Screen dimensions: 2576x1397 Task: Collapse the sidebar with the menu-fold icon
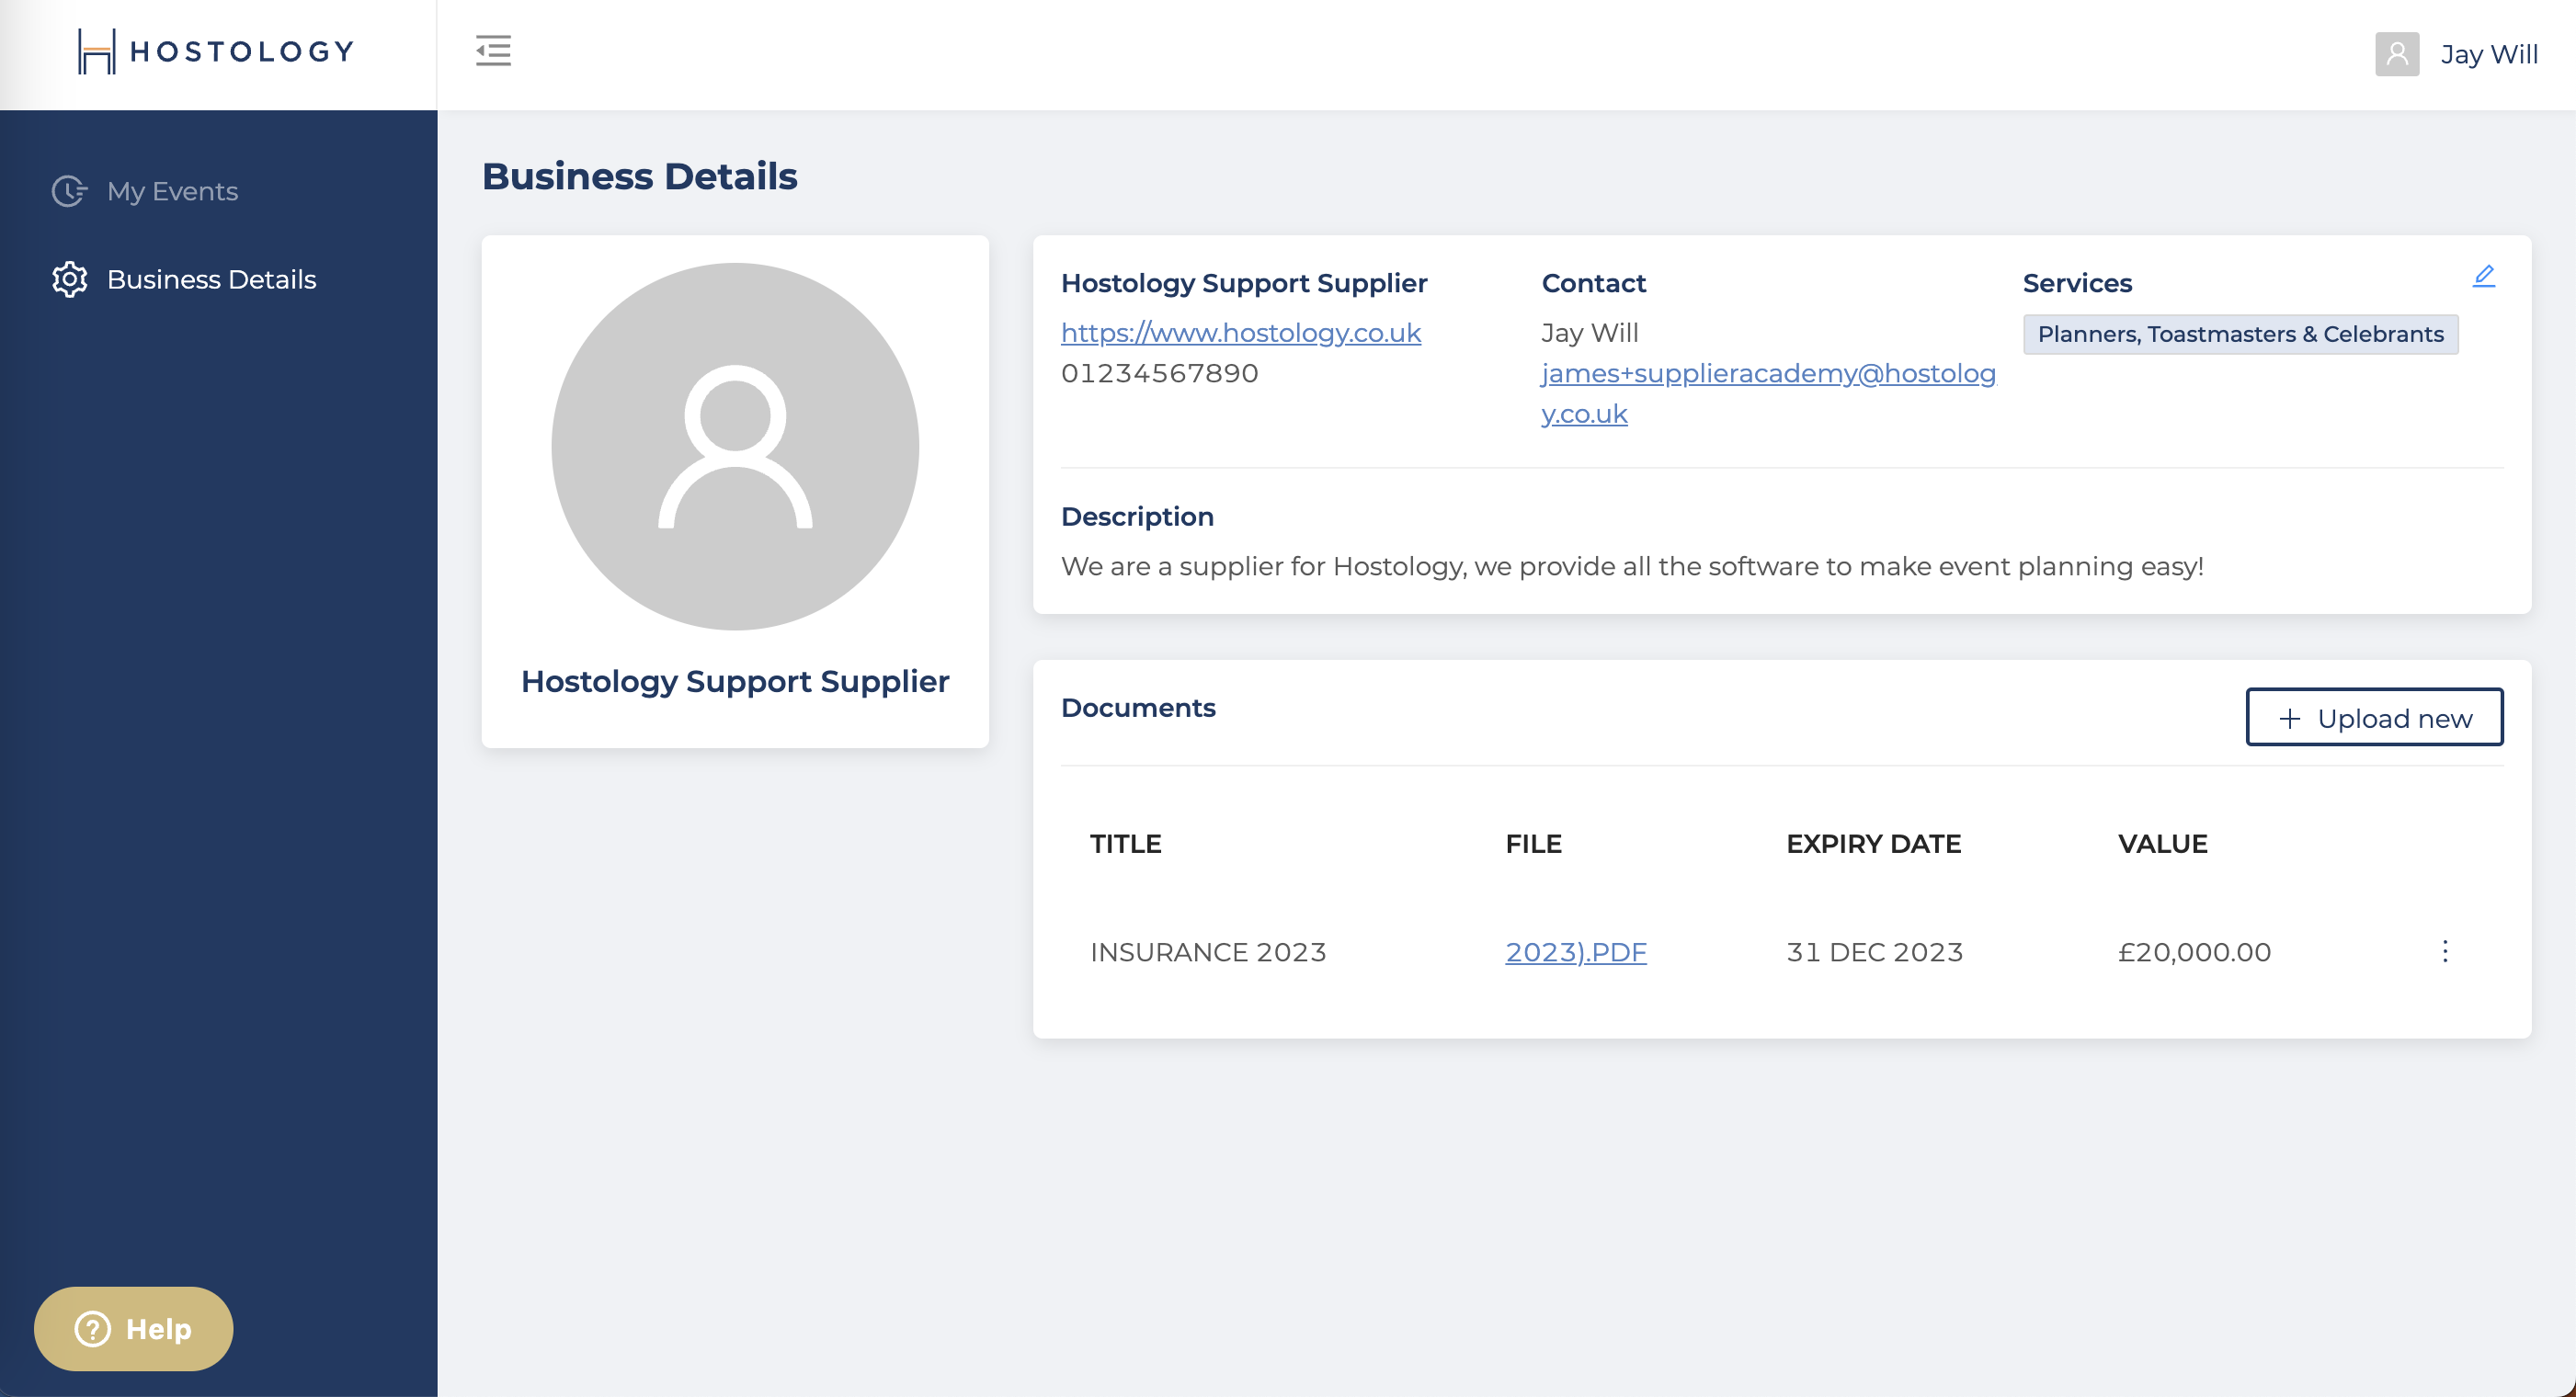tap(493, 51)
